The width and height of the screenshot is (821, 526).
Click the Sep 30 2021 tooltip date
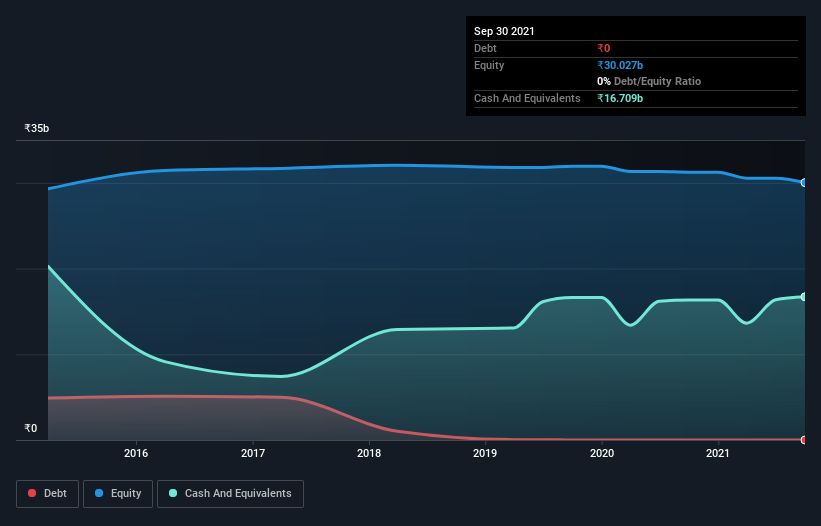pyautogui.click(x=504, y=31)
